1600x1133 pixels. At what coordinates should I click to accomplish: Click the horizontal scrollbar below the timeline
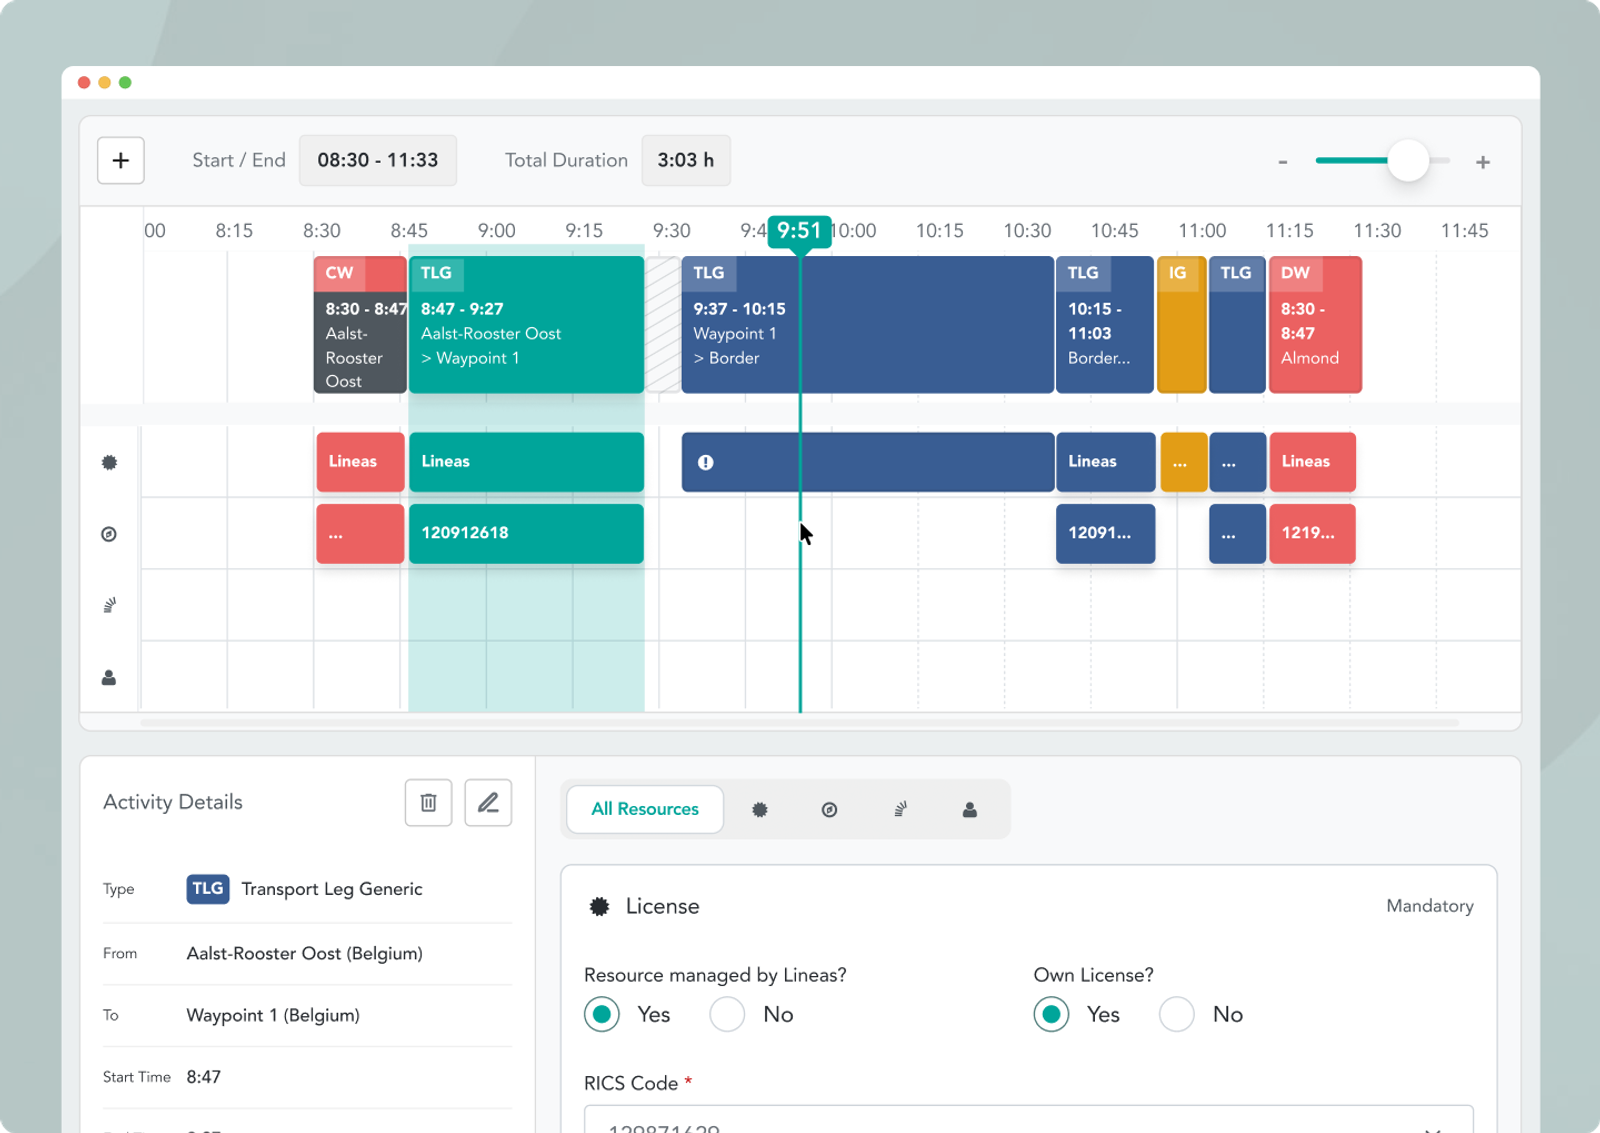tap(800, 722)
